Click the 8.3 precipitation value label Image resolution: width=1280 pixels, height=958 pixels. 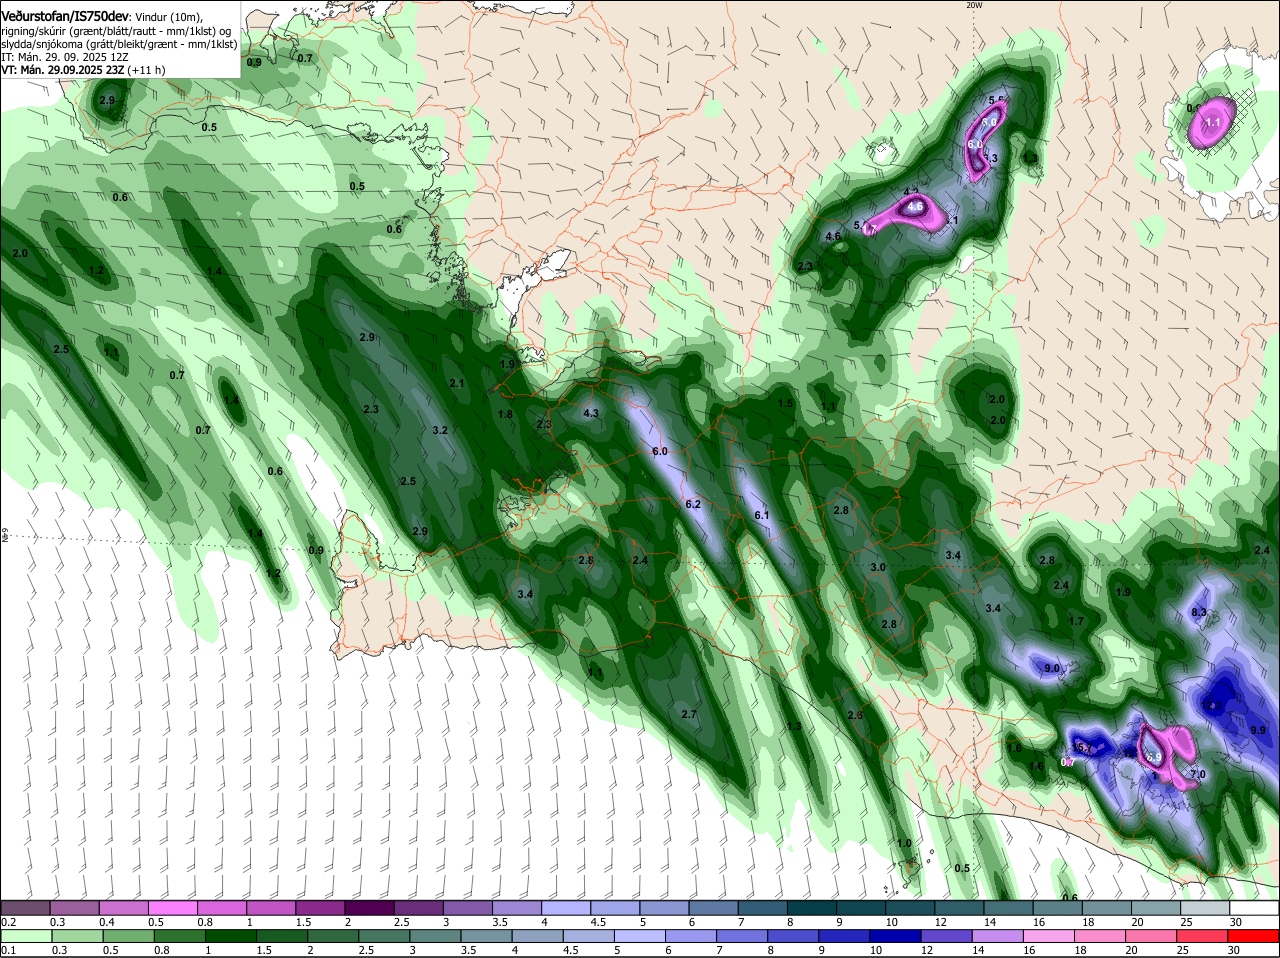(x=1200, y=612)
